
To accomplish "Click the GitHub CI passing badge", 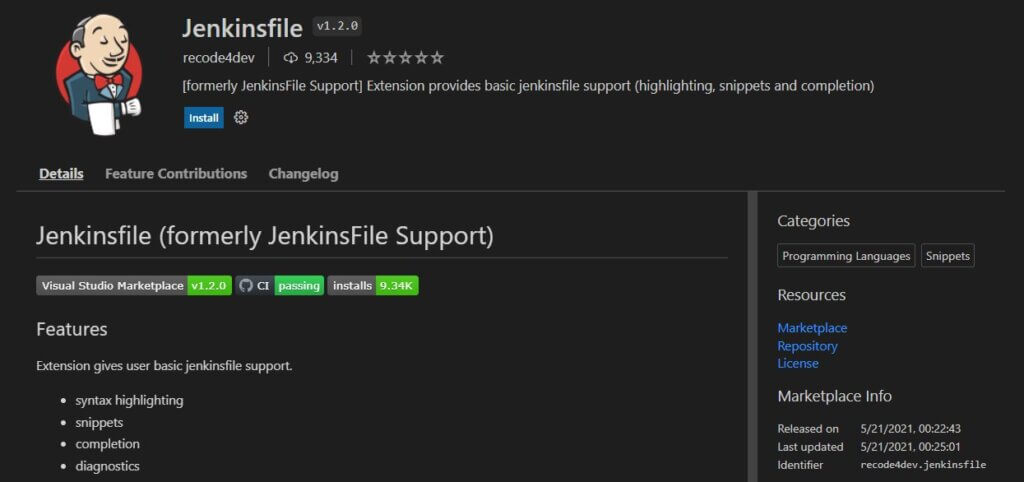I will (280, 285).
